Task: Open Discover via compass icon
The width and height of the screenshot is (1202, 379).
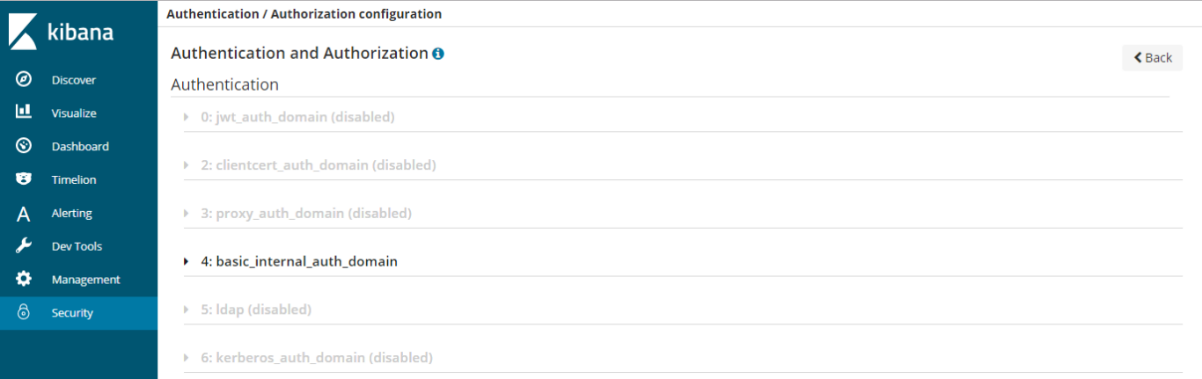Action: pyautogui.click(x=24, y=80)
